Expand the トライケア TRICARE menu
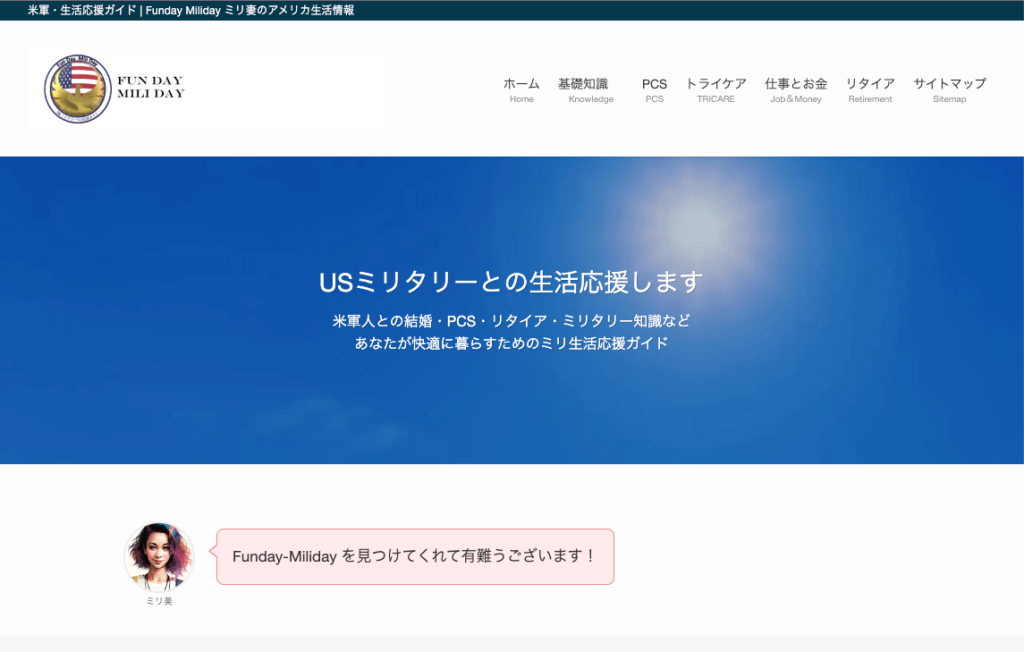 [x=715, y=89]
